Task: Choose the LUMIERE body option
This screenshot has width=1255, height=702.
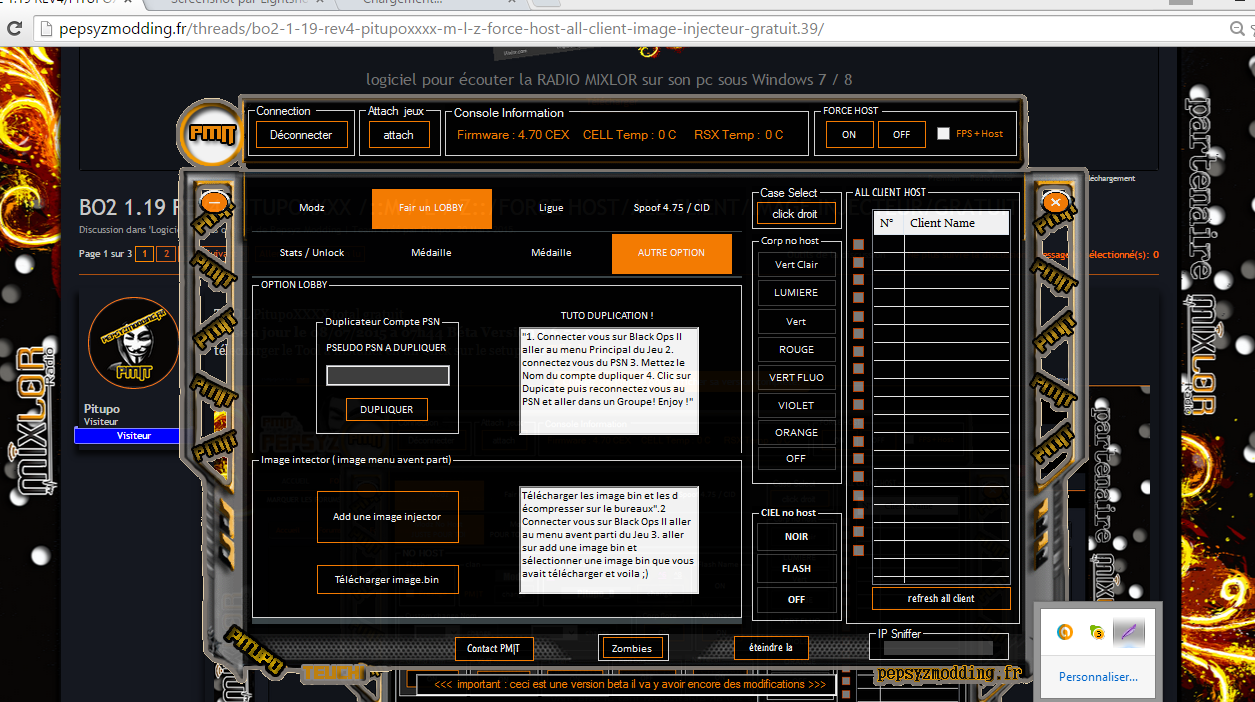Action: pyautogui.click(x=796, y=293)
